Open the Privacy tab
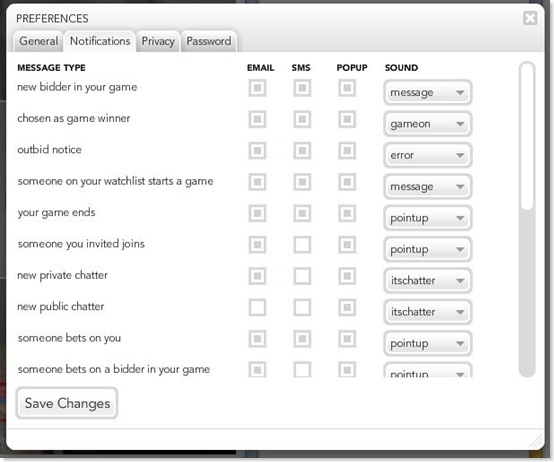 158,41
